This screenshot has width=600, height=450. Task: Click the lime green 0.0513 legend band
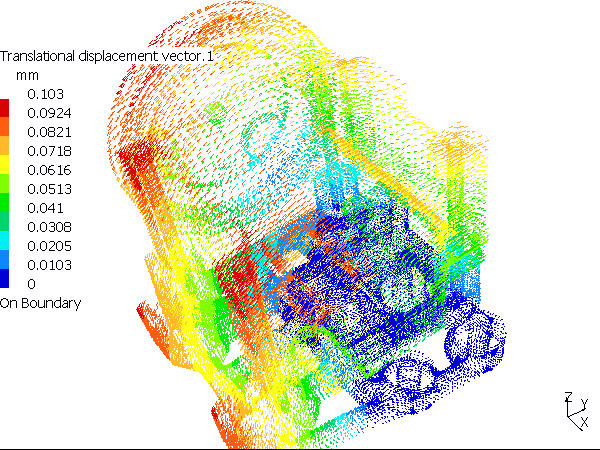click(4, 184)
